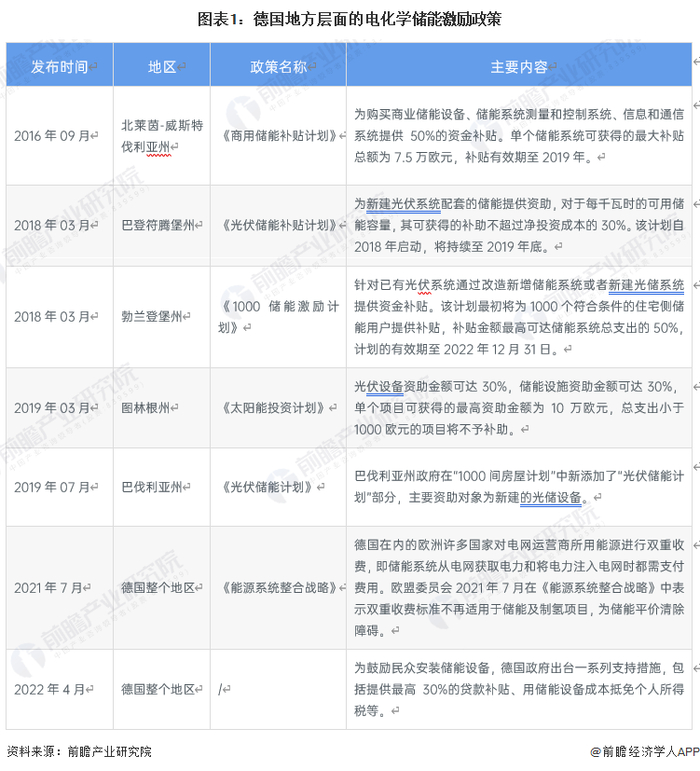Click the content about 净投资成本的30%
Image resolution: width=700 pixels, height=771 pixels.
(x=519, y=225)
